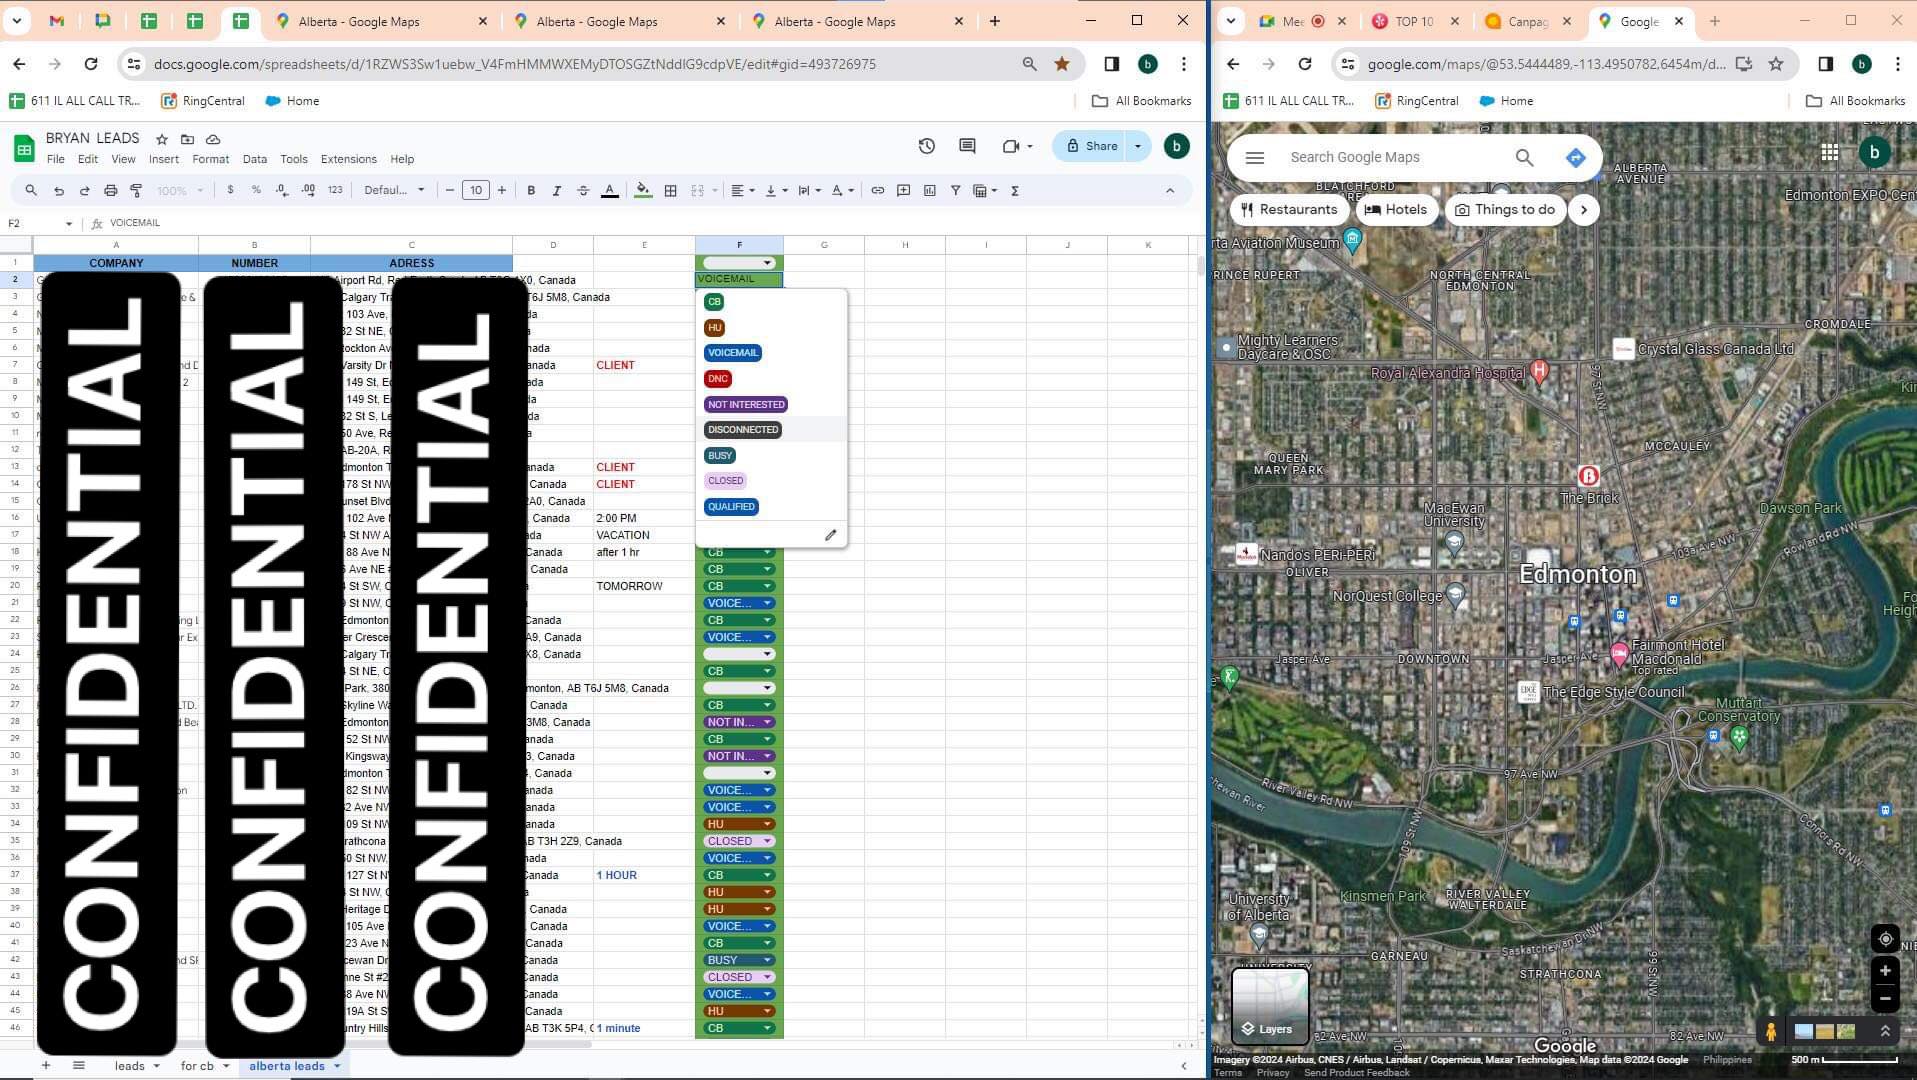
Task: Zoom in on the map with plus
Action: 1885,970
